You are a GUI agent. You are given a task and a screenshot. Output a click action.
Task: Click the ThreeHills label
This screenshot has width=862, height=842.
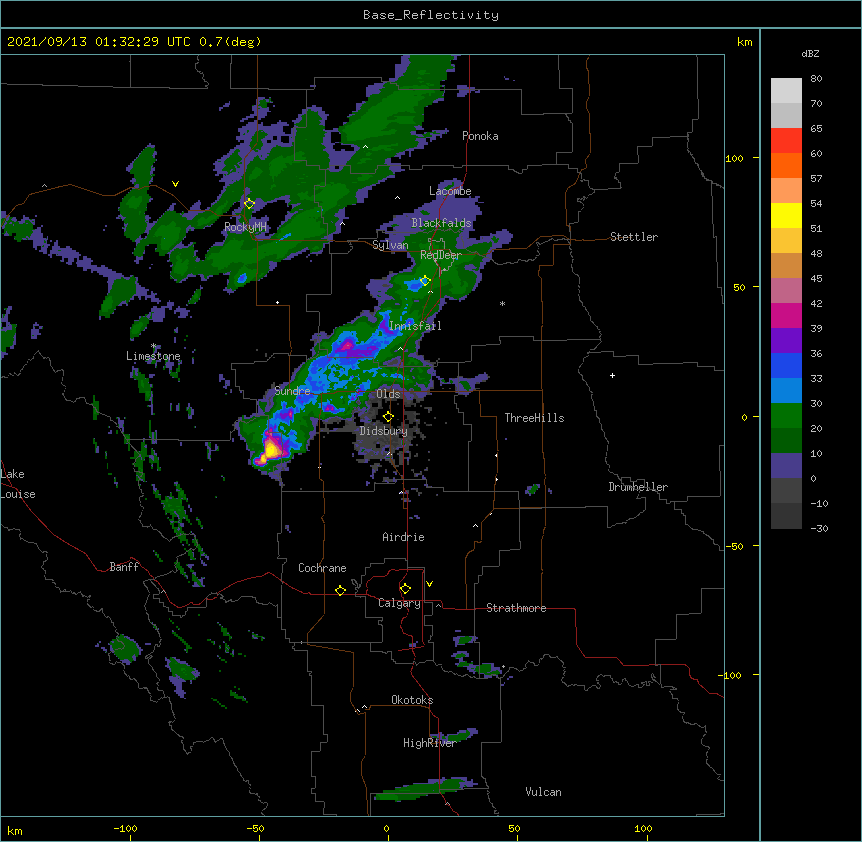(x=534, y=418)
